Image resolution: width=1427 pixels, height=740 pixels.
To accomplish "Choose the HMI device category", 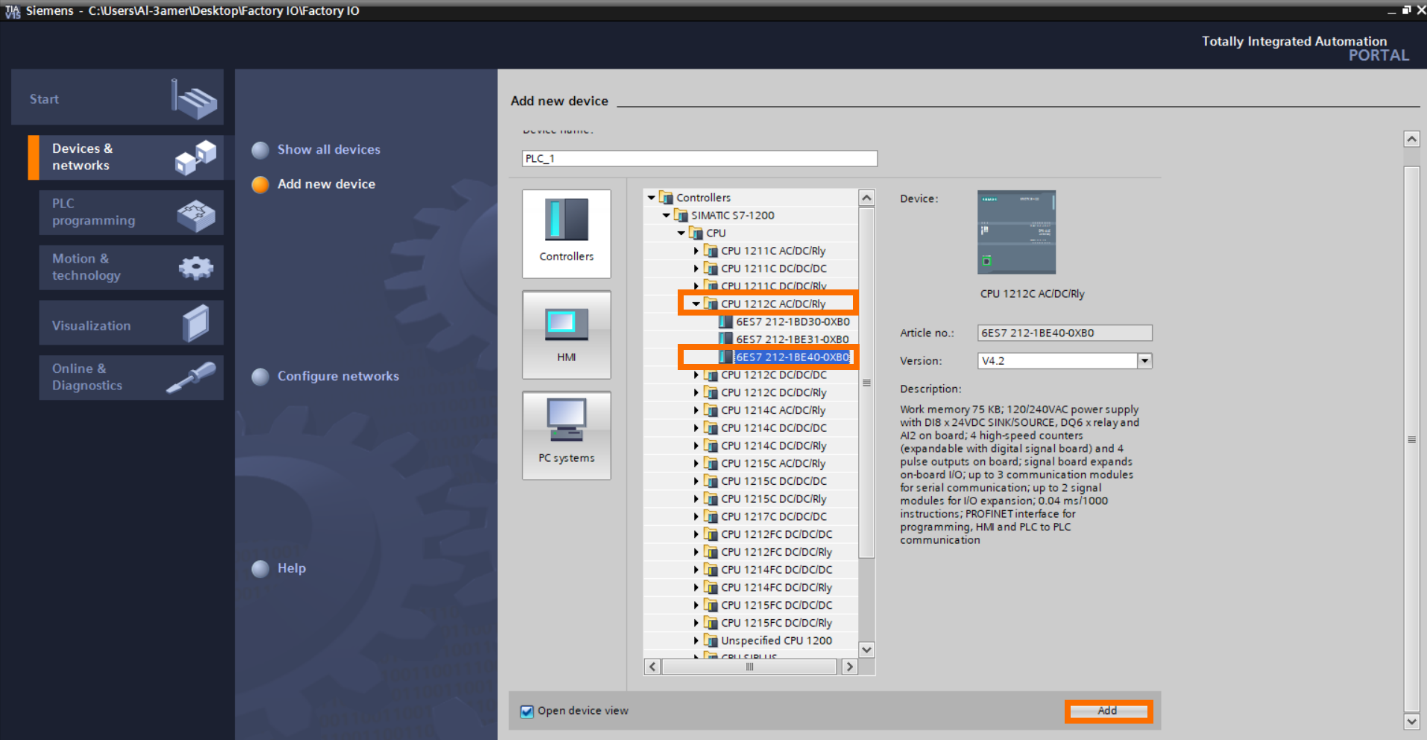I will pyautogui.click(x=566, y=335).
